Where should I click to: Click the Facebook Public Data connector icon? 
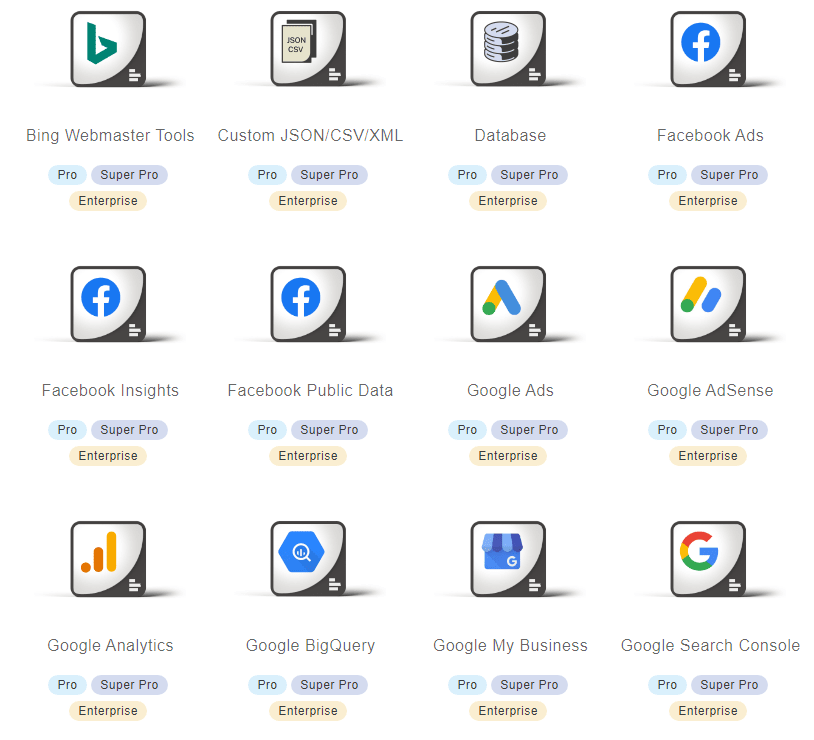[308, 304]
